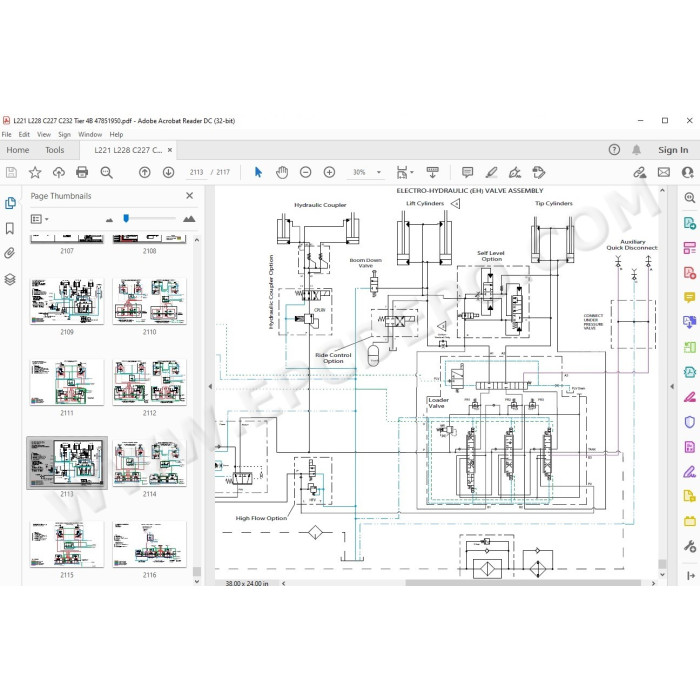The width and height of the screenshot is (700, 700).
Task: Select page 2116 thumbnail
Action: (x=150, y=544)
